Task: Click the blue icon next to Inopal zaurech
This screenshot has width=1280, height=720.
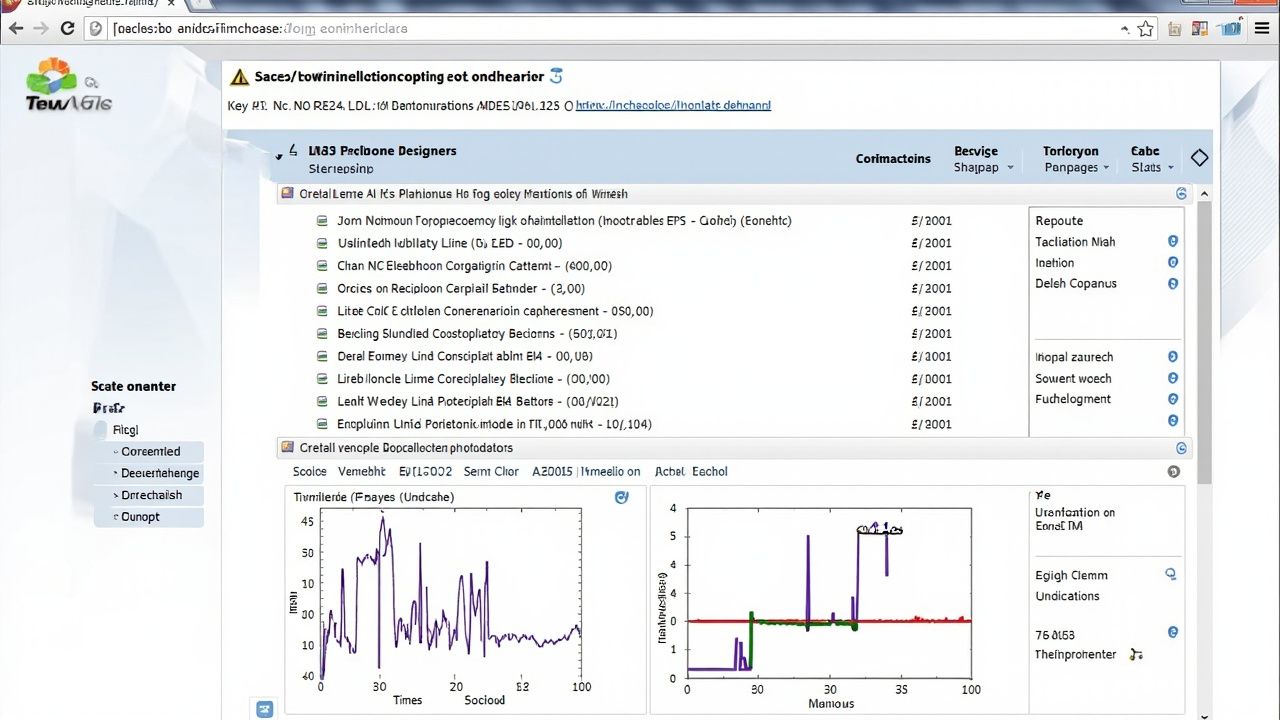Action: click(1173, 357)
